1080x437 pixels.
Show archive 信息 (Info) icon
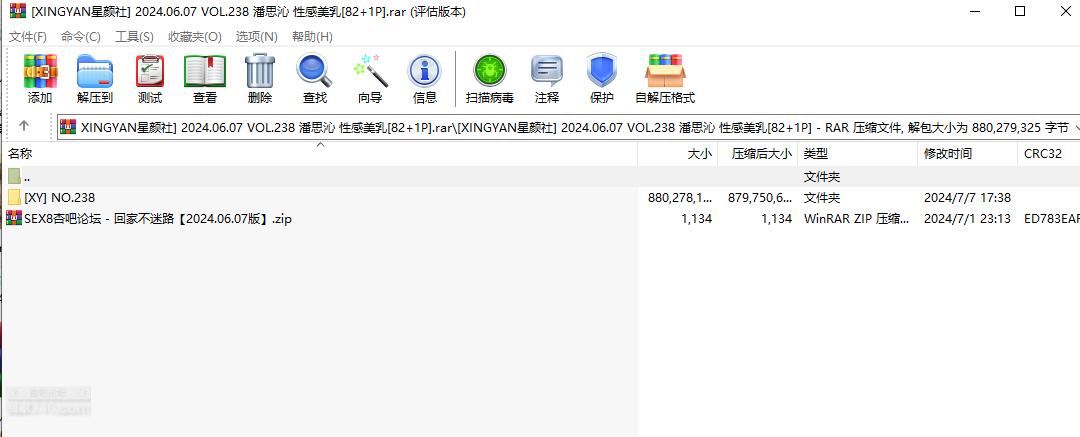pos(424,71)
